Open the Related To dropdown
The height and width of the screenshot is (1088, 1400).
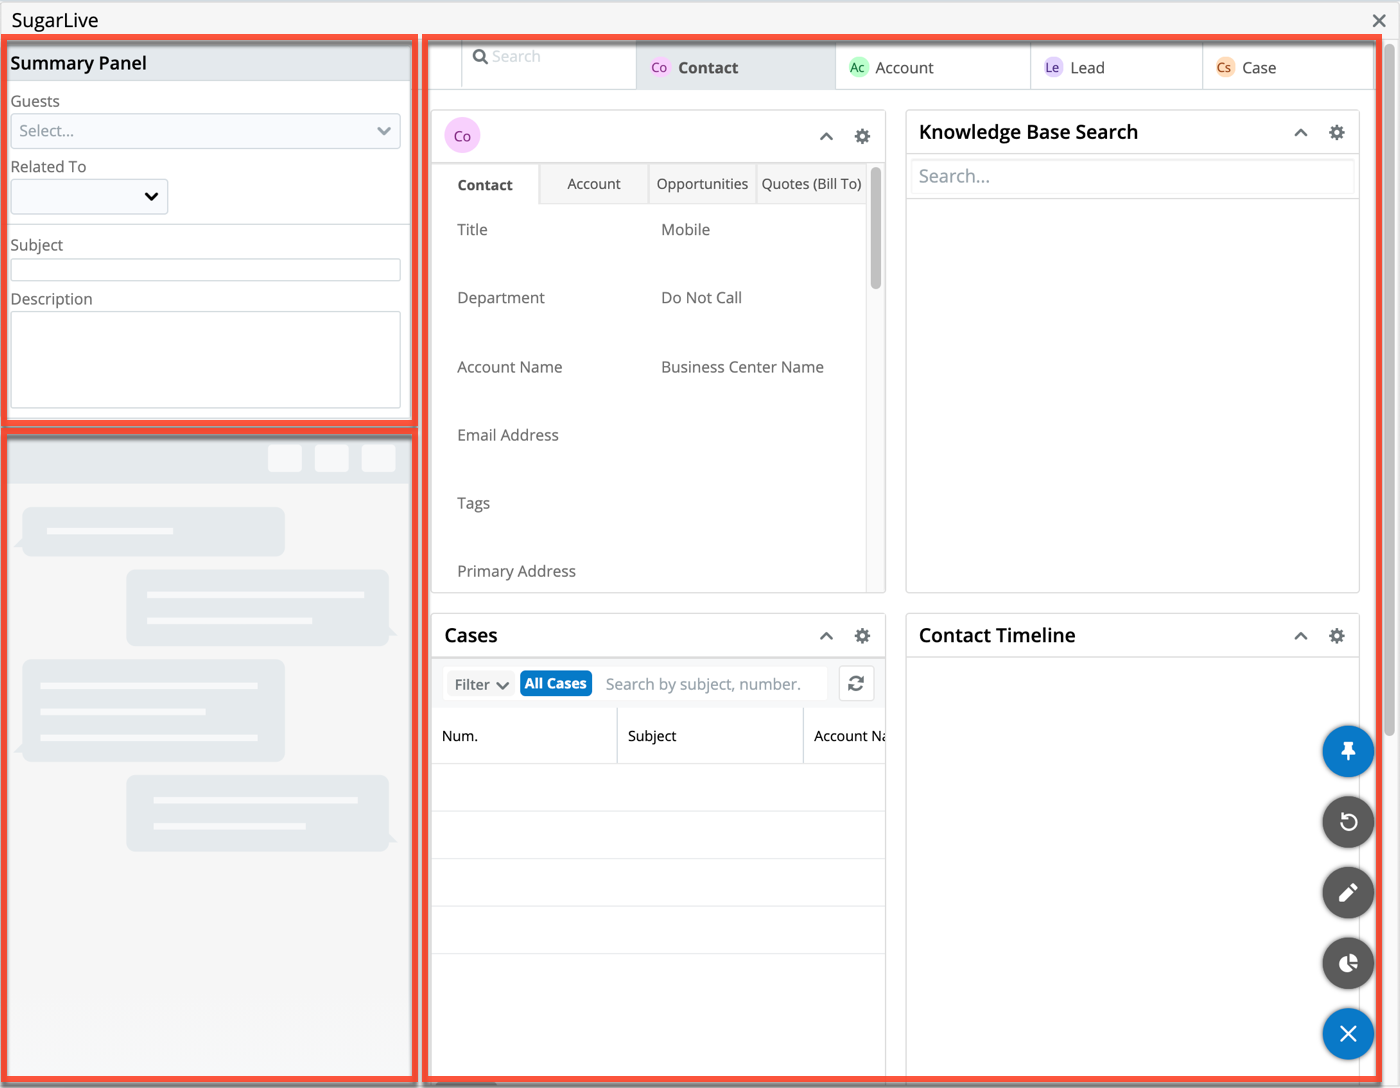[88, 196]
